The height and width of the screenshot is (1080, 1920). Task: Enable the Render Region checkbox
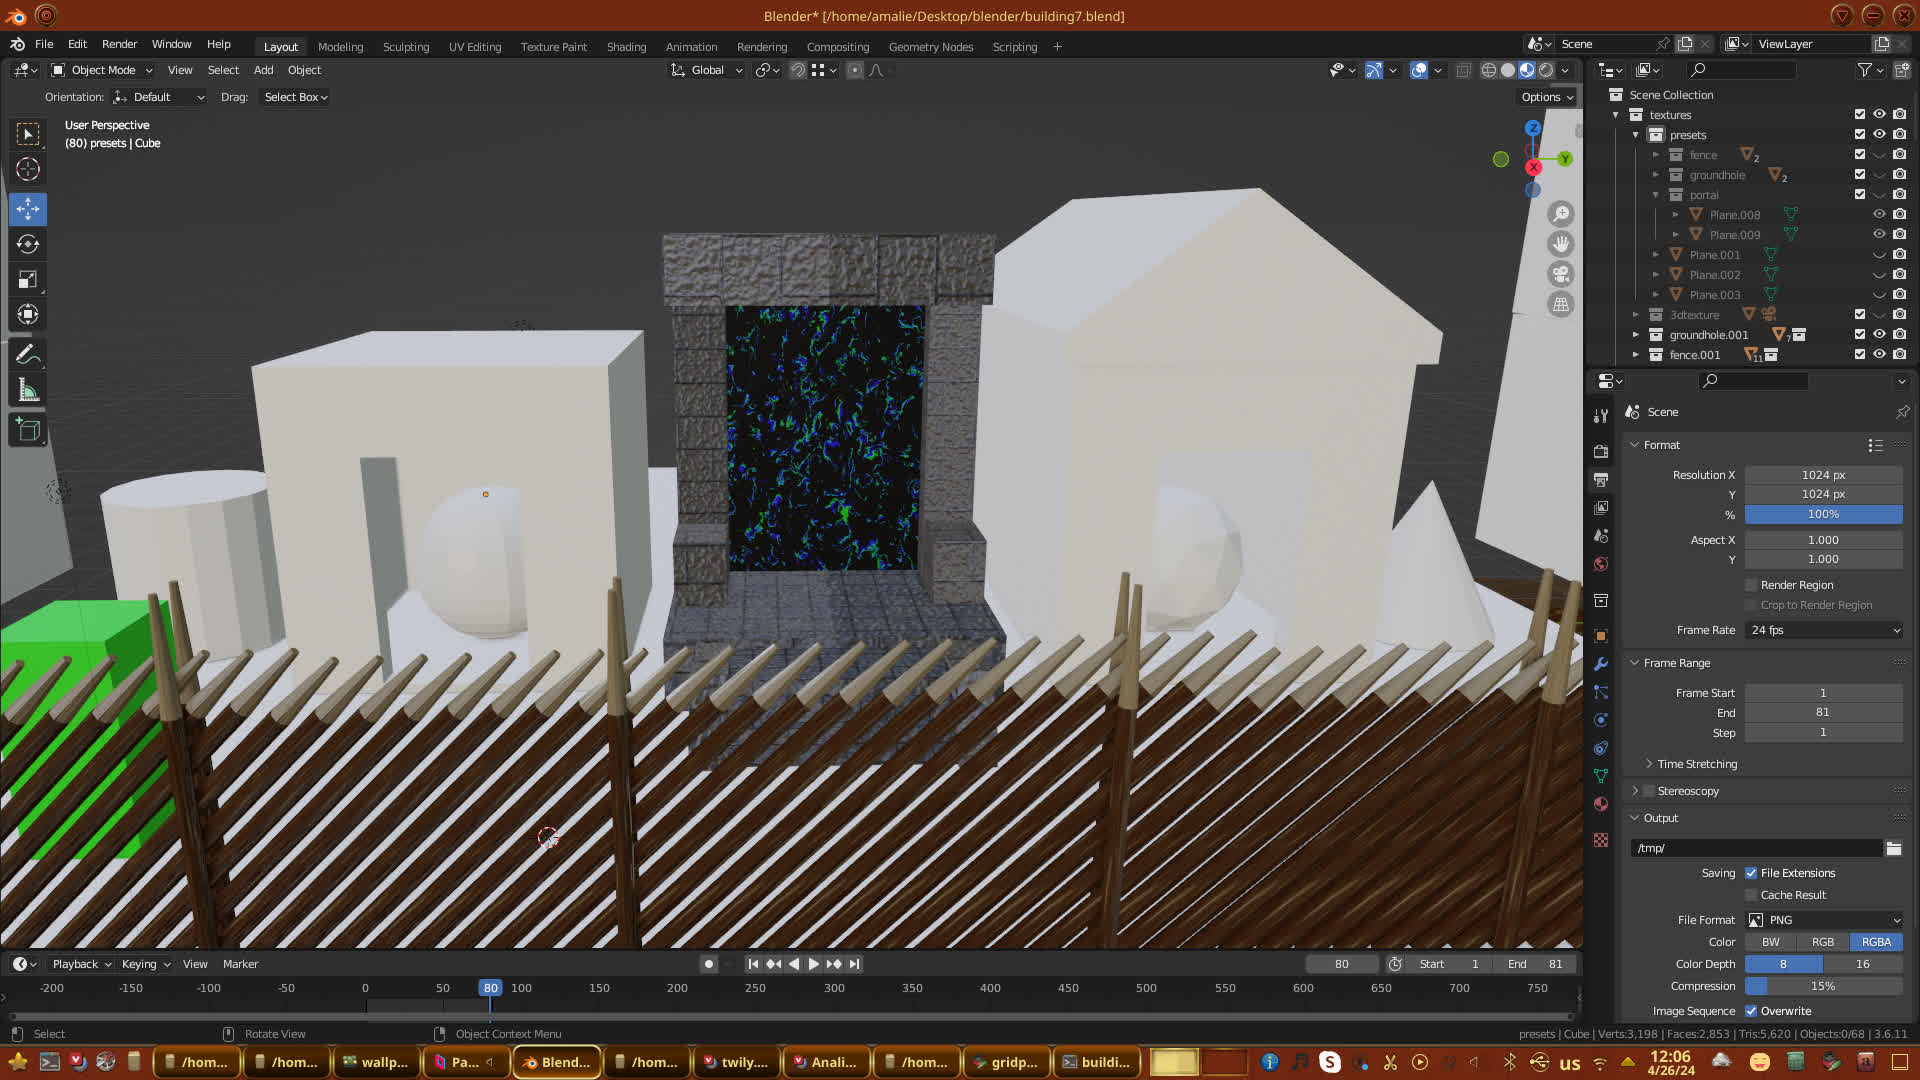pos(1751,585)
